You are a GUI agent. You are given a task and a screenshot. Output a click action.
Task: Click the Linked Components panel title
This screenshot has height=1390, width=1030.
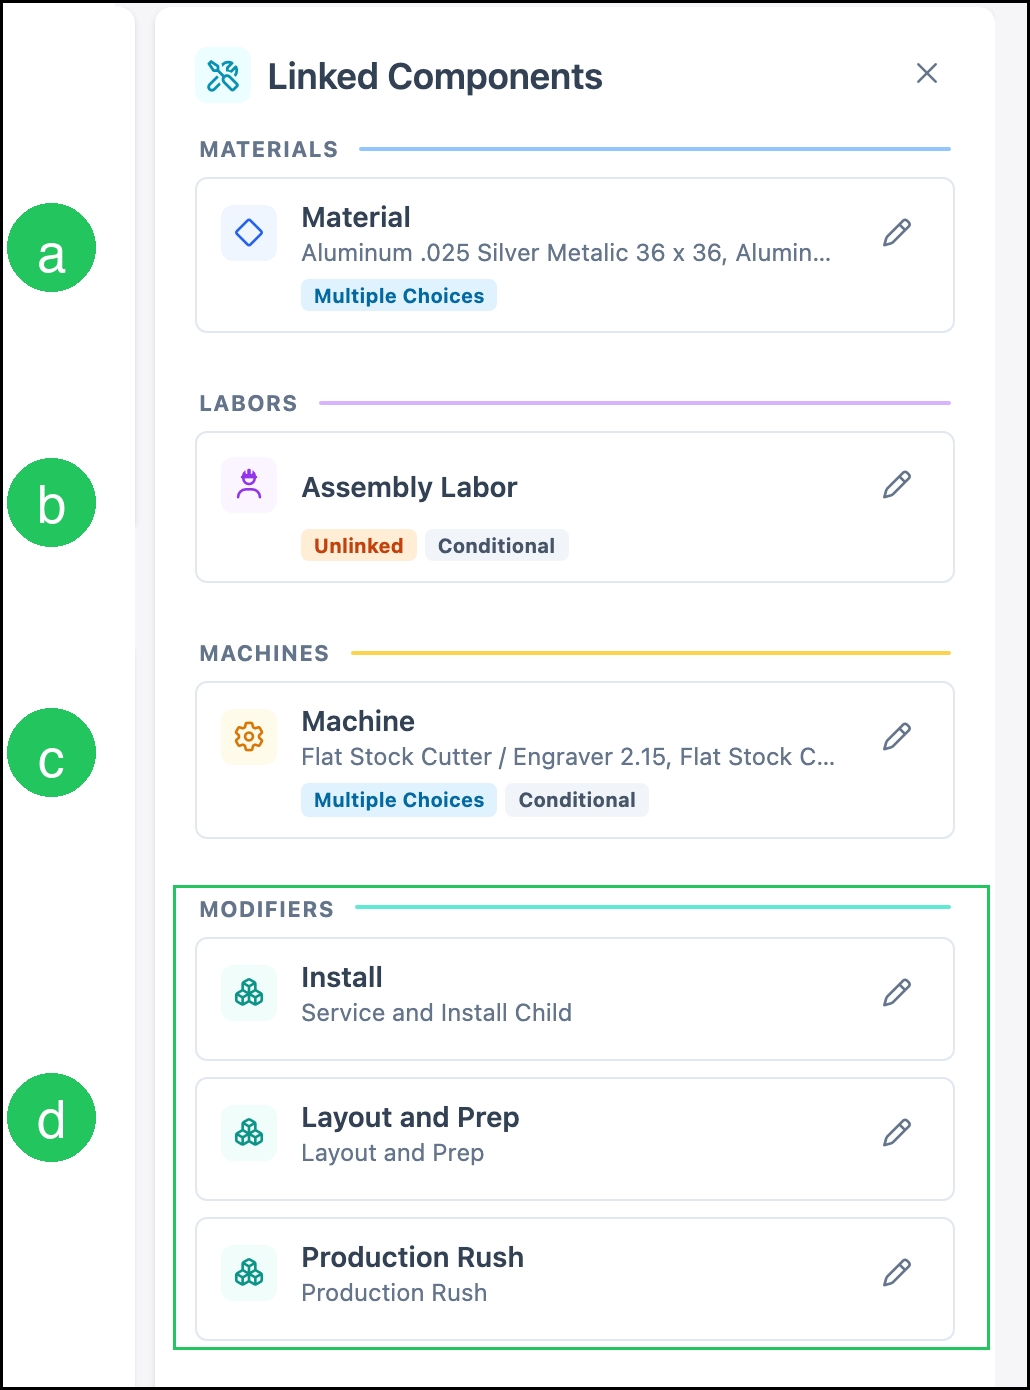[x=435, y=76]
